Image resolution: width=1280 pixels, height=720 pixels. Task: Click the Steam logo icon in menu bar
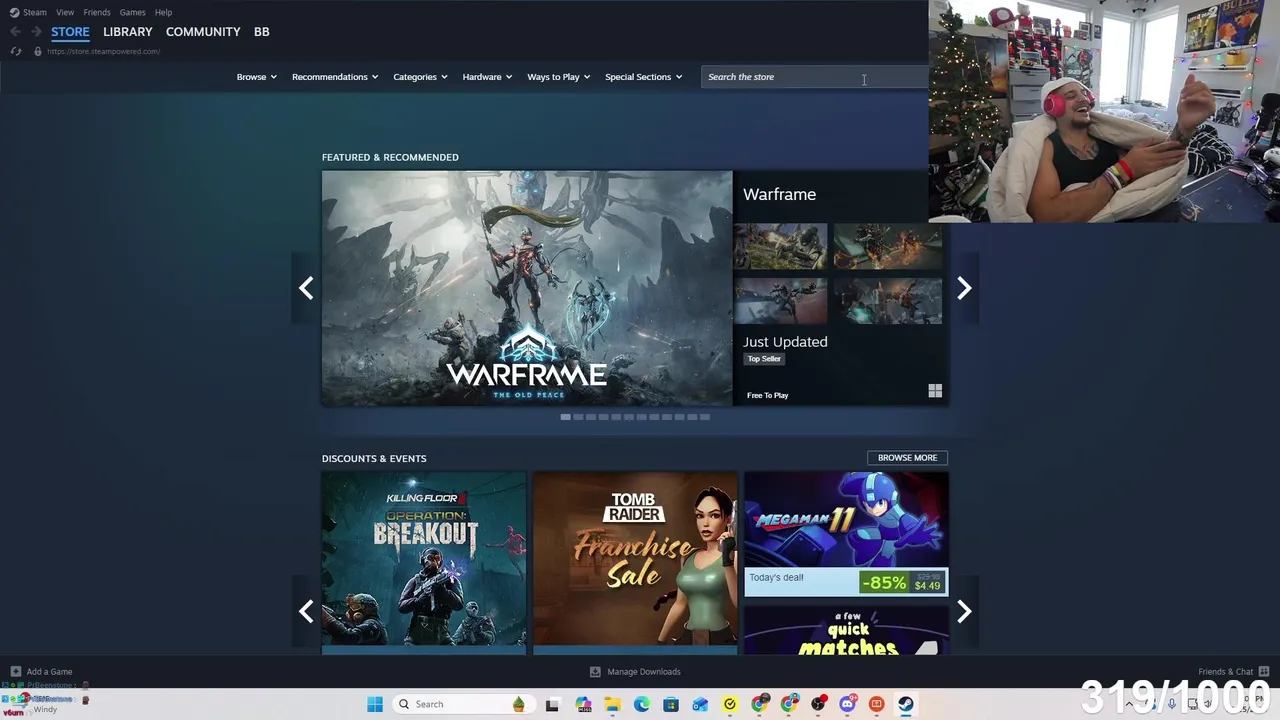pos(14,12)
